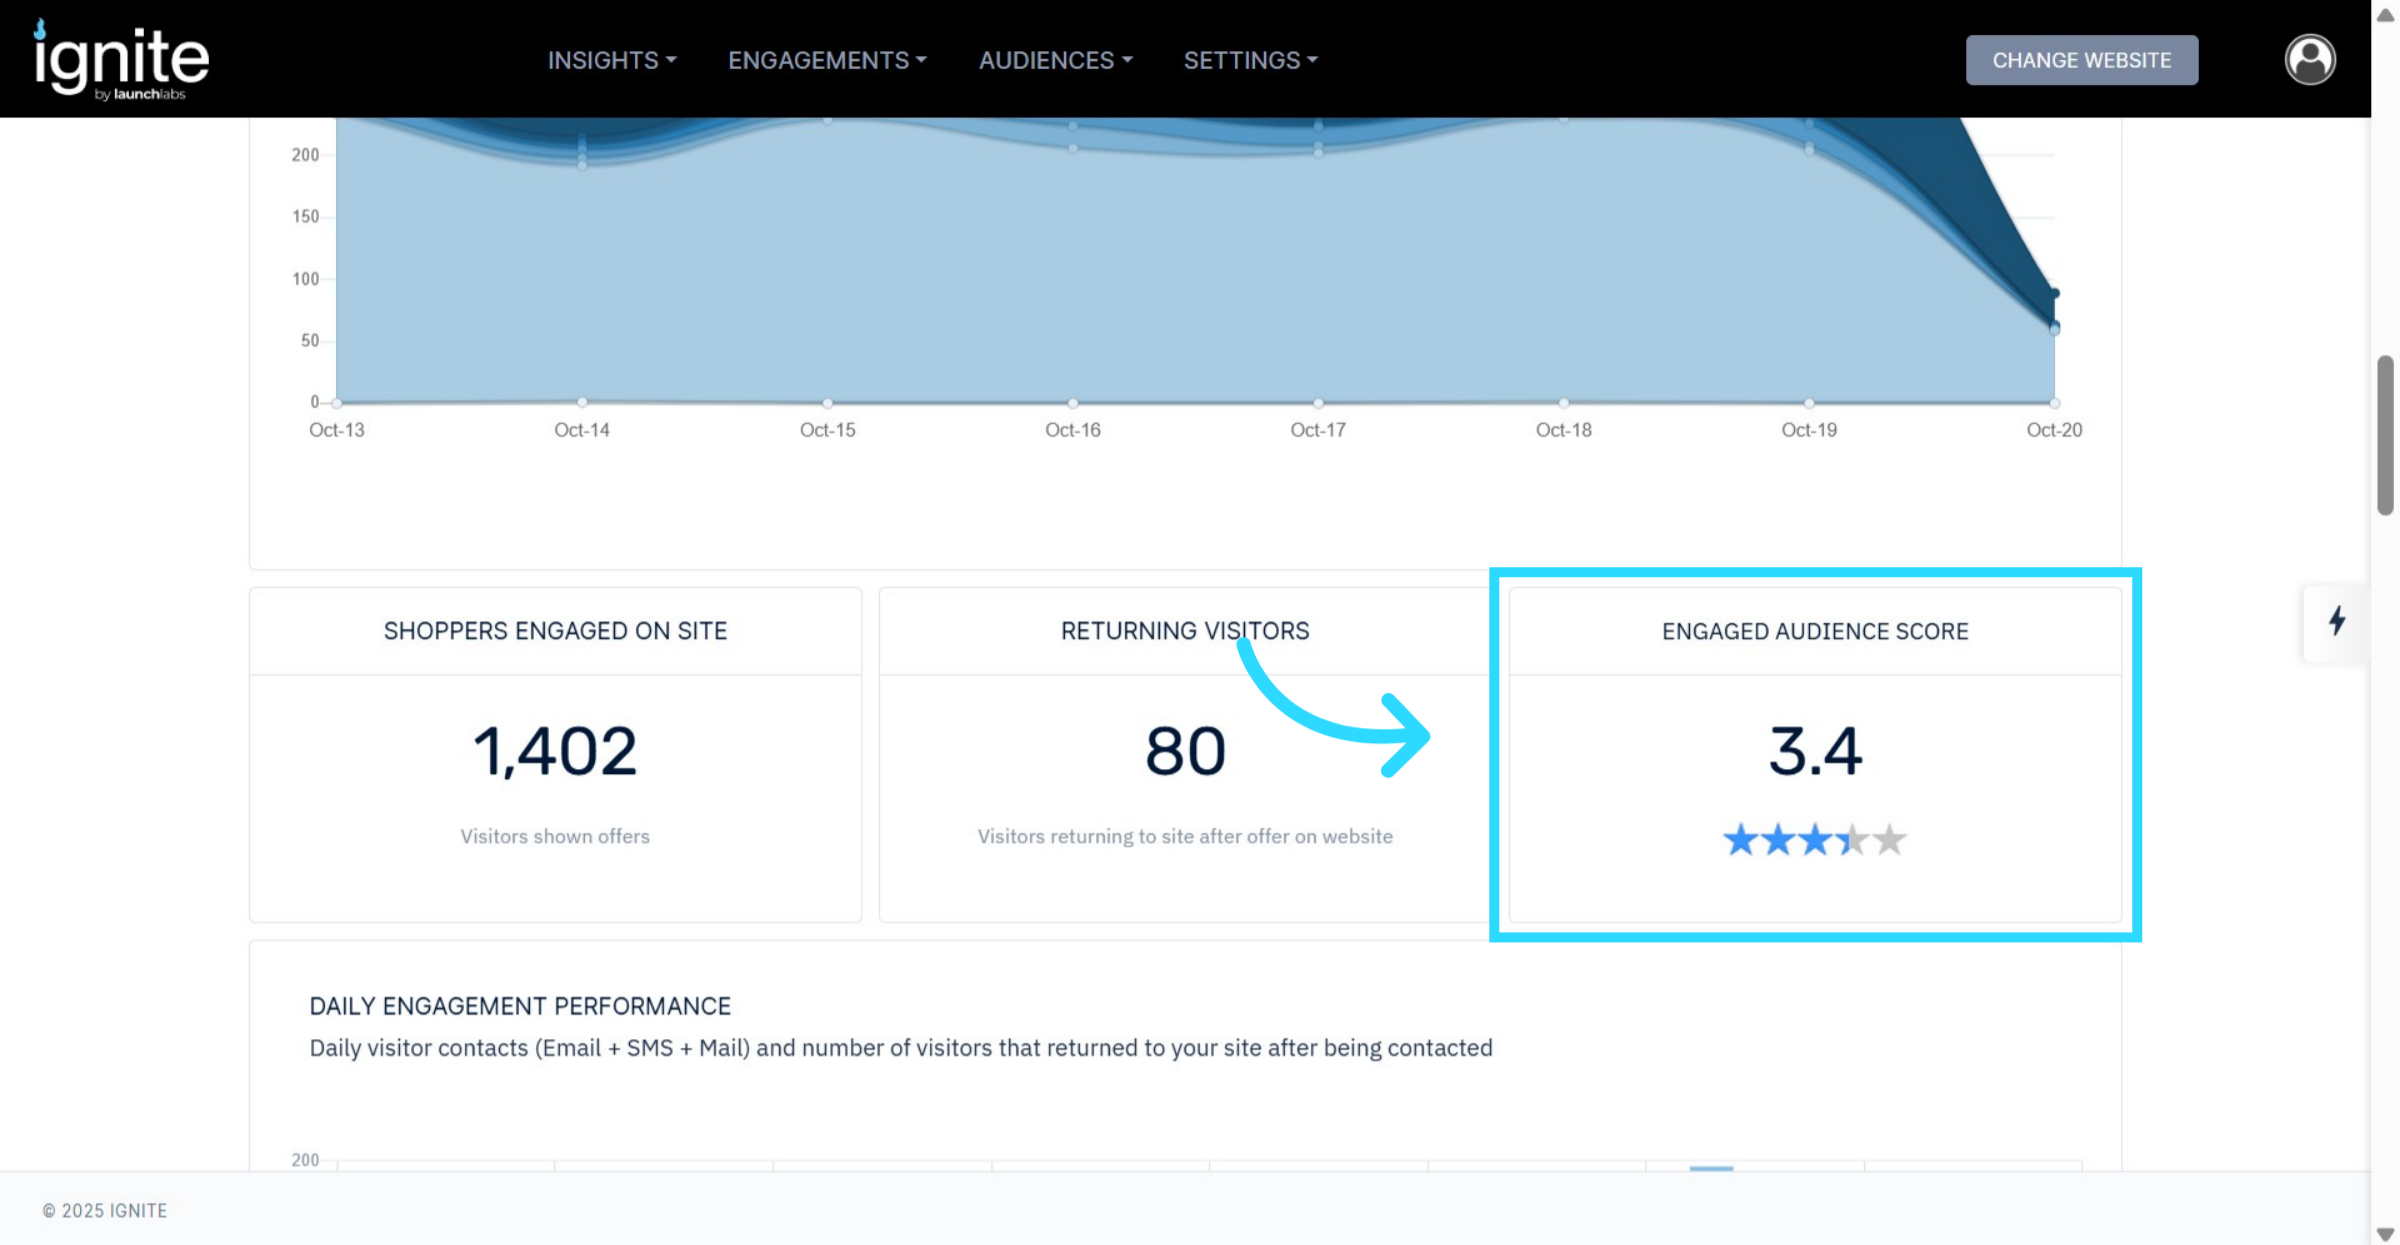
Task: Click the Returning Visitors 80 value
Action: [x=1184, y=751]
